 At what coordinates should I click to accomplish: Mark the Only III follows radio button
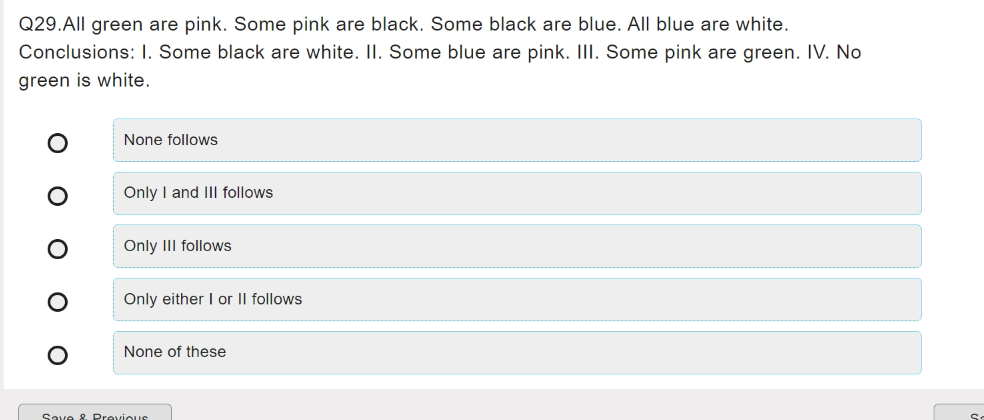pyautogui.click(x=58, y=249)
